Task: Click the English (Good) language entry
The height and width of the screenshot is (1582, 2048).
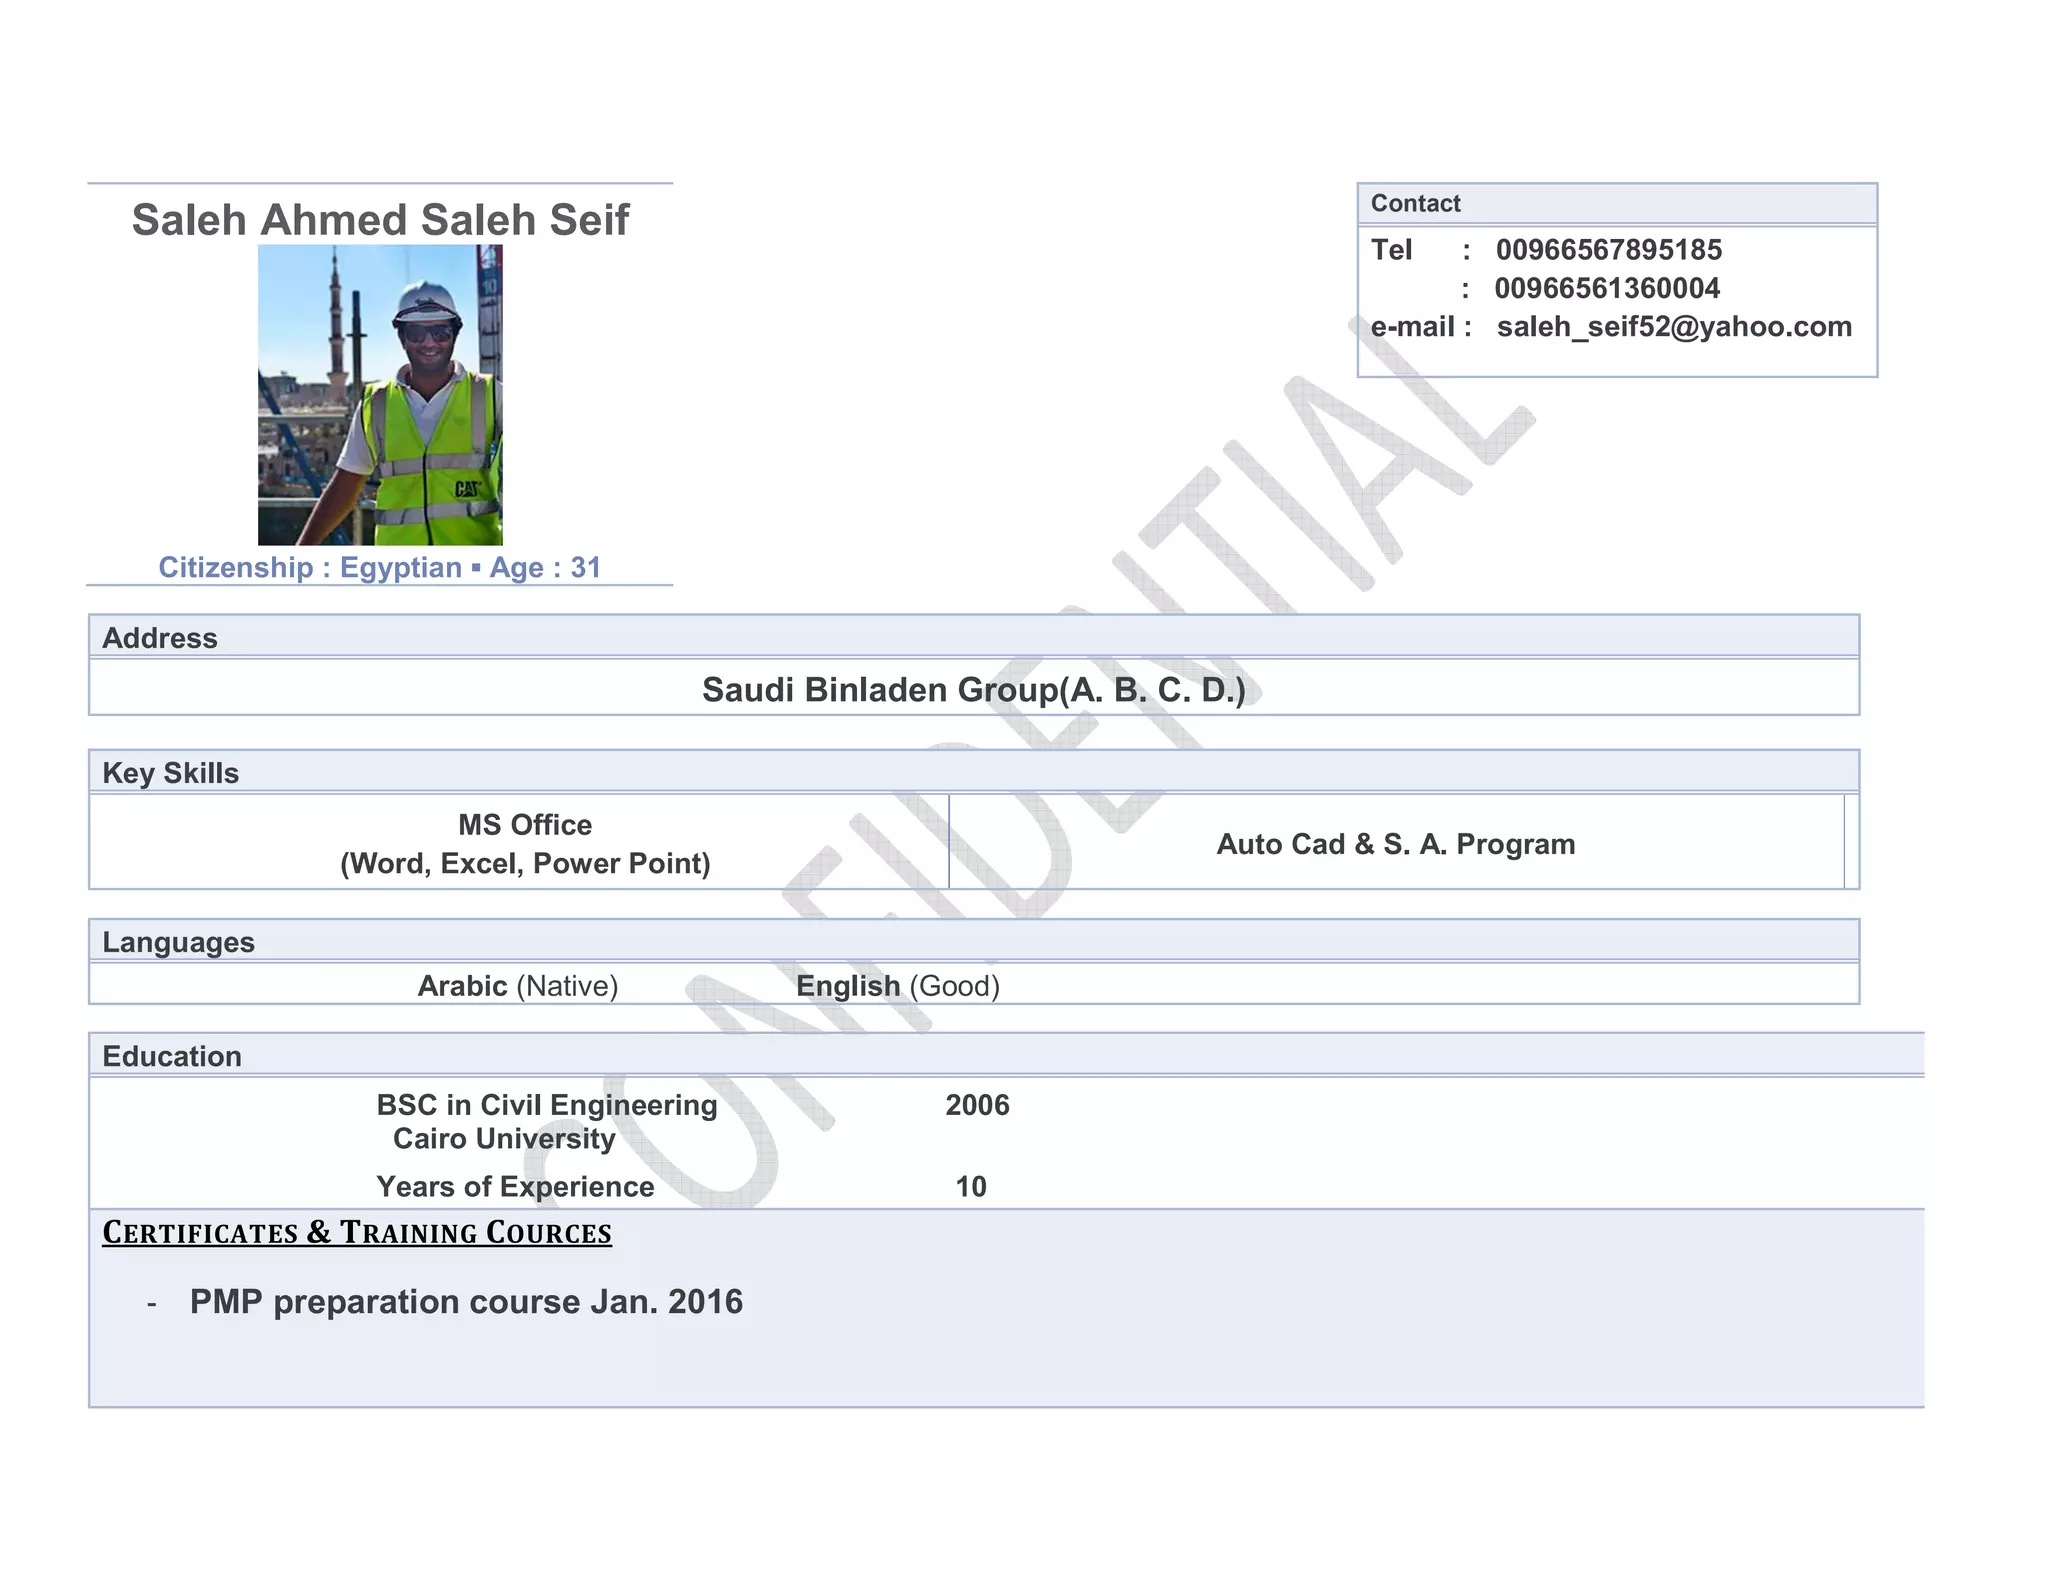Action: tap(897, 986)
